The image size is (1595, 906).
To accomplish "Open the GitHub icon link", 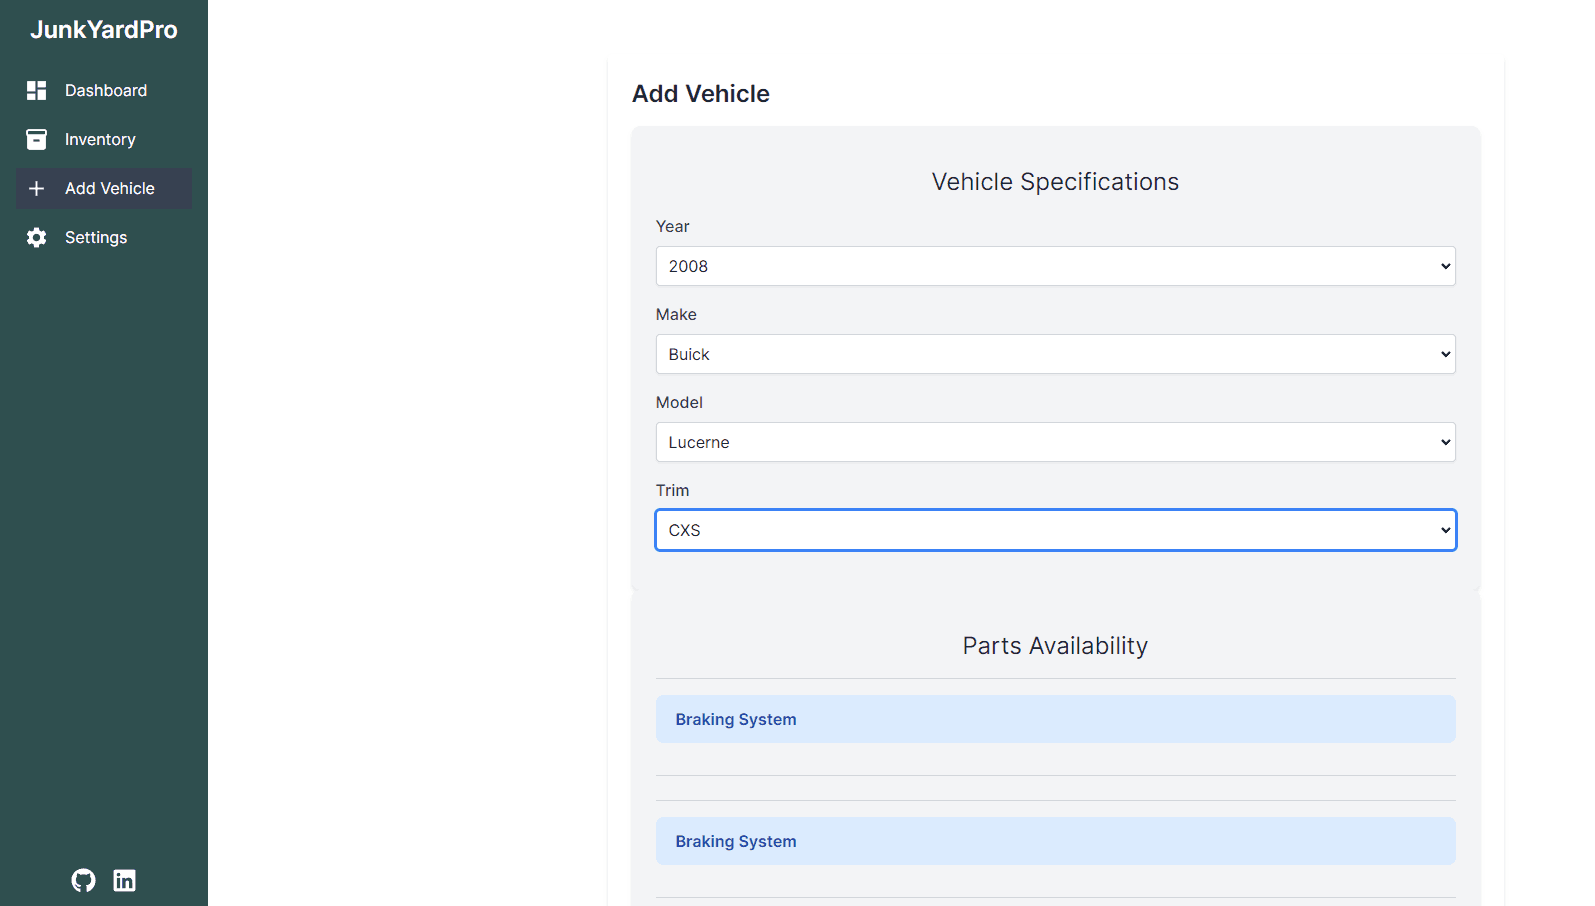I will tap(84, 880).
